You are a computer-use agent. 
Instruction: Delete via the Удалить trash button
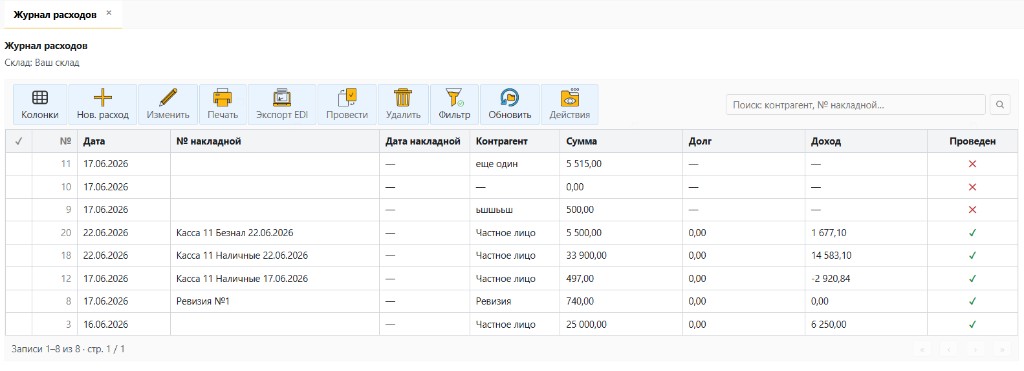coord(403,105)
